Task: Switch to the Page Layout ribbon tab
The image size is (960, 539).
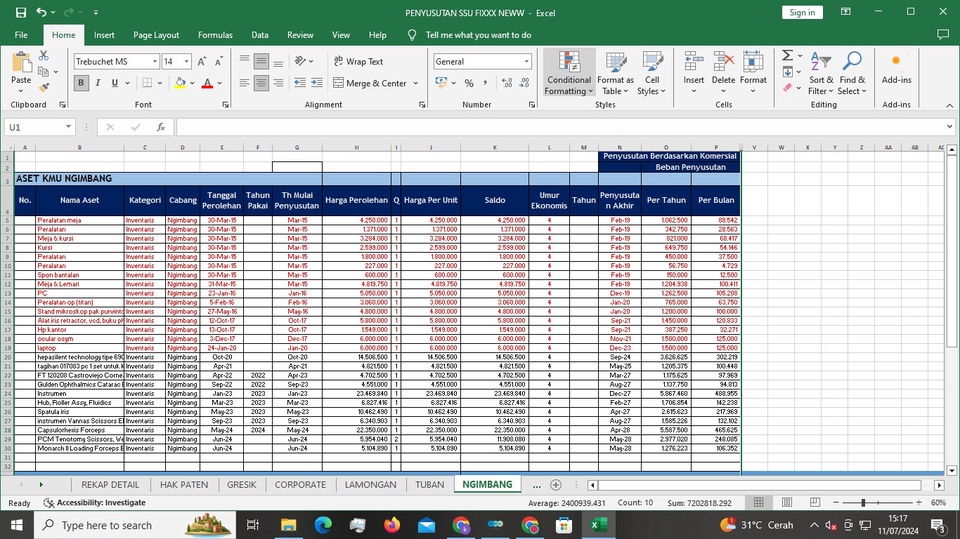Action: point(155,35)
